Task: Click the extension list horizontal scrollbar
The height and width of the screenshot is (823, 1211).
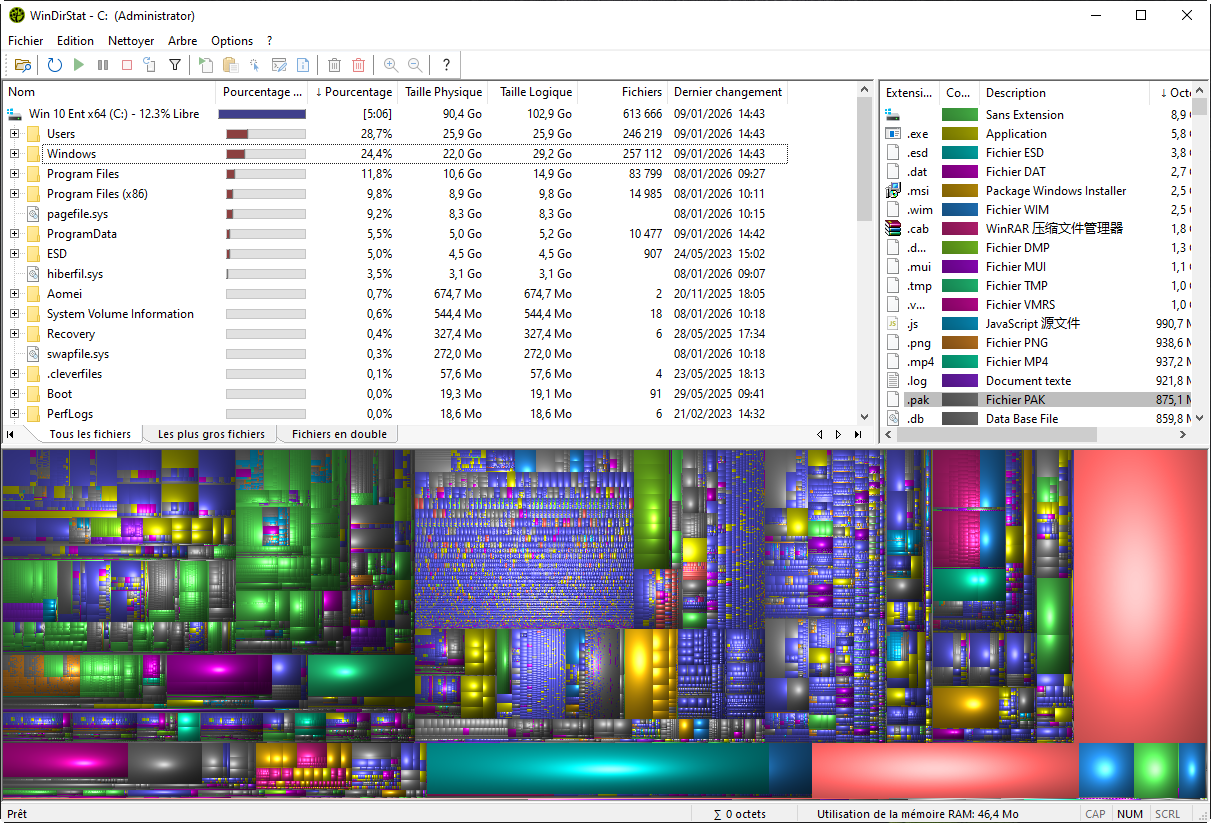Action: pos(1036,435)
